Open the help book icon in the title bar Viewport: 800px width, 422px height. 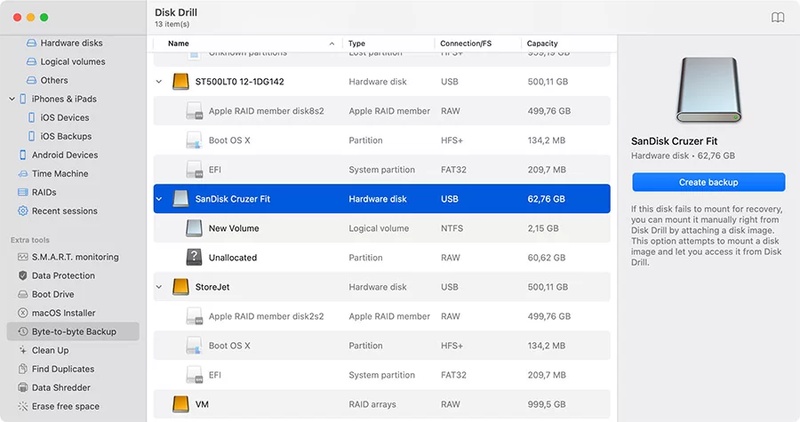click(777, 17)
